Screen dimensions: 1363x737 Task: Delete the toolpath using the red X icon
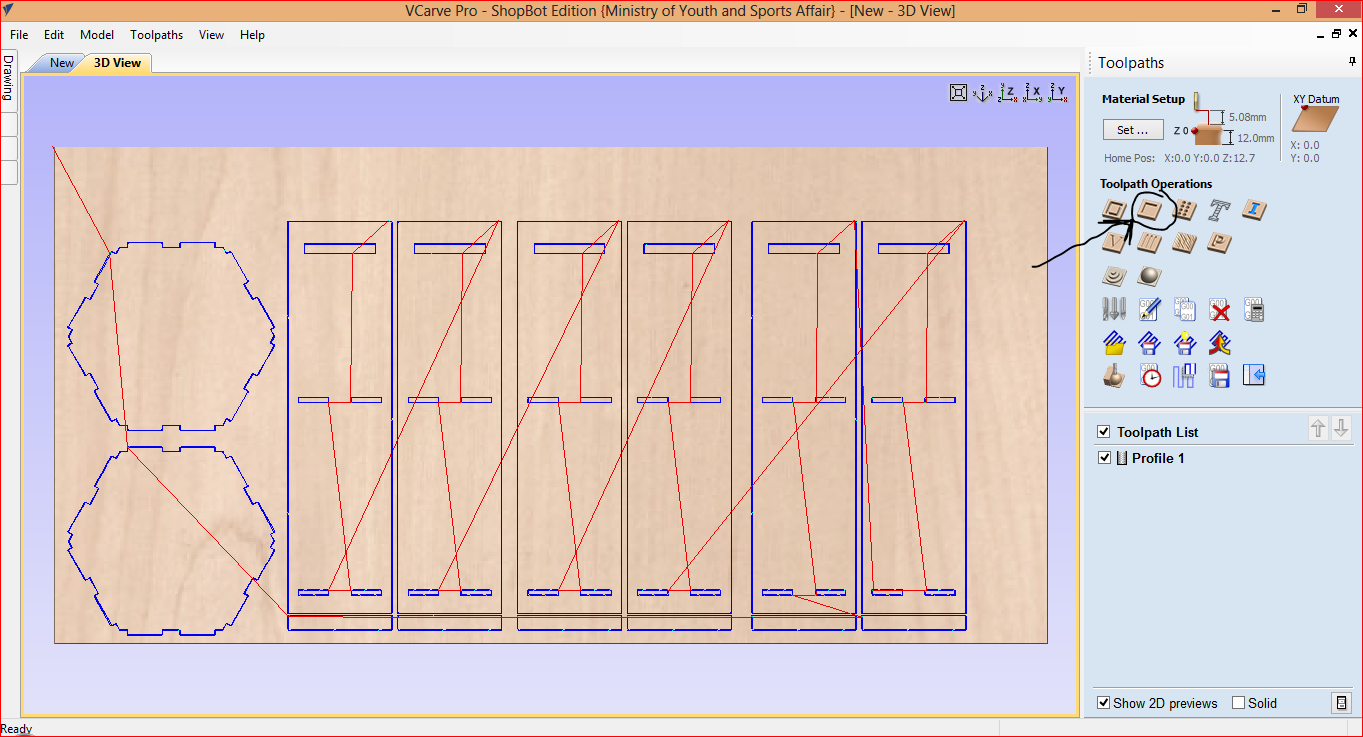[x=1220, y=310]
